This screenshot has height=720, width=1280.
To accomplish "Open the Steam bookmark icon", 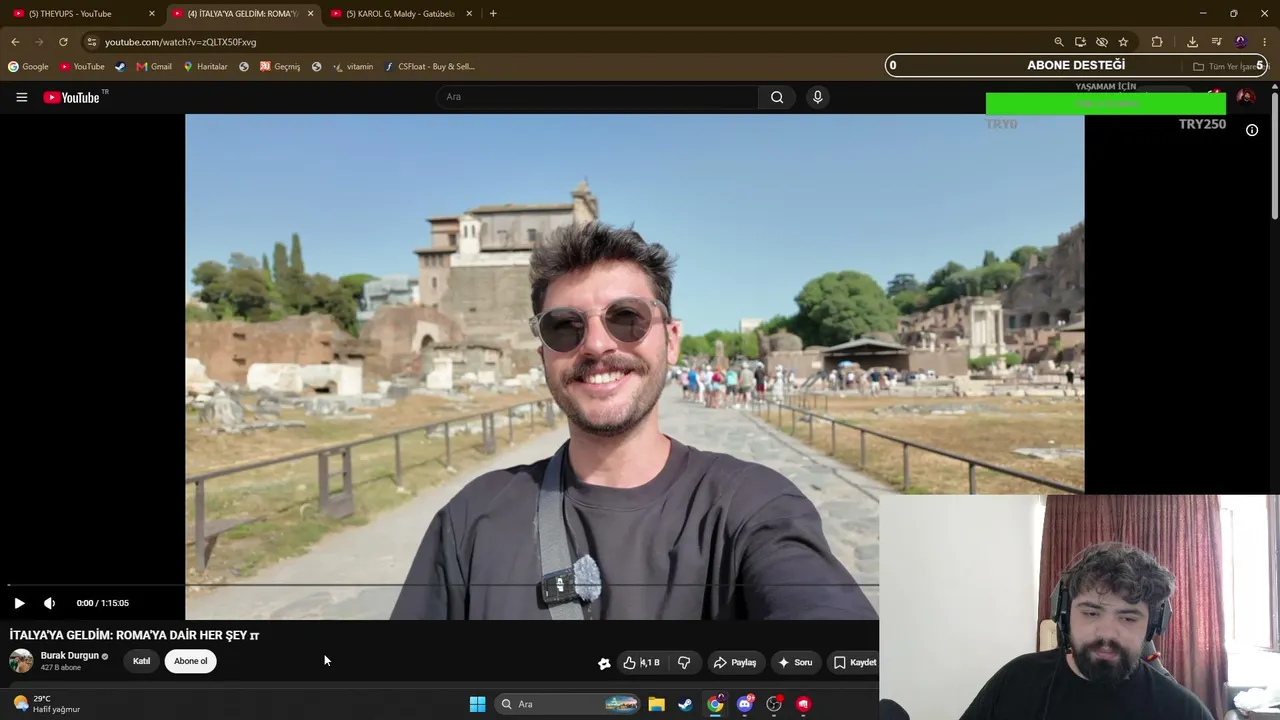I will [x=120, y=67].
